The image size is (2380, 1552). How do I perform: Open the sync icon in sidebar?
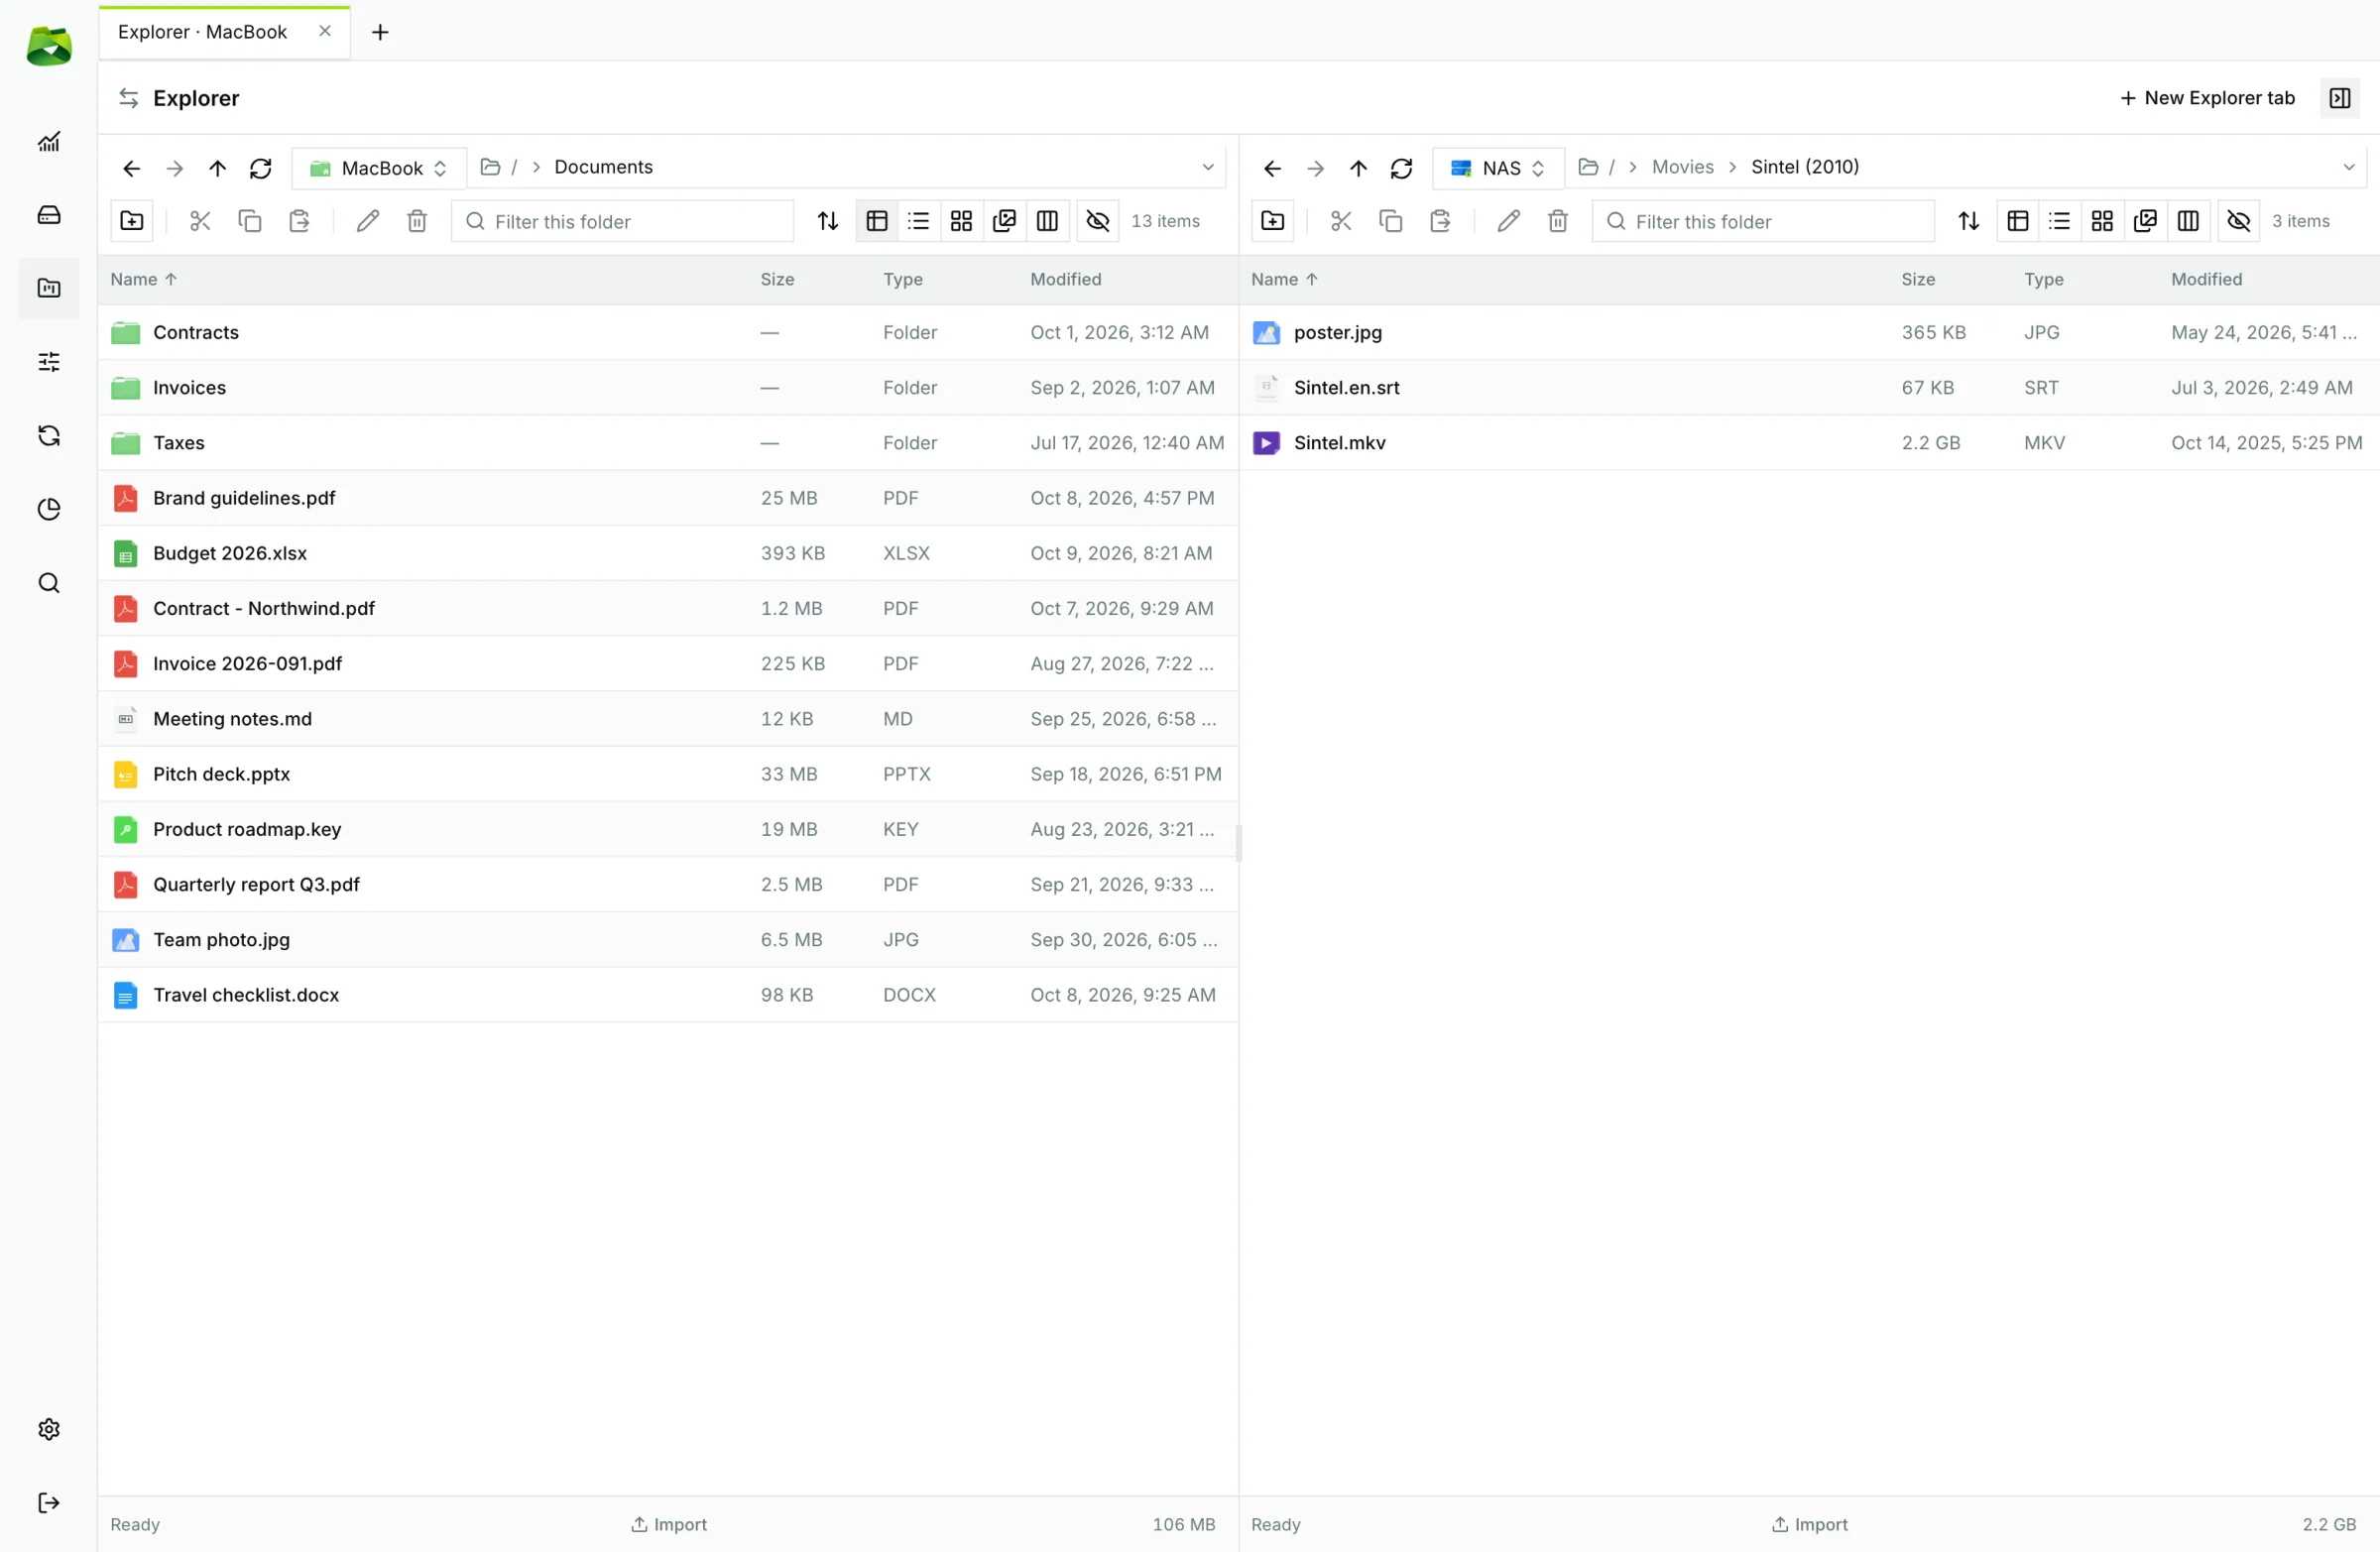(x=48, y=435)
